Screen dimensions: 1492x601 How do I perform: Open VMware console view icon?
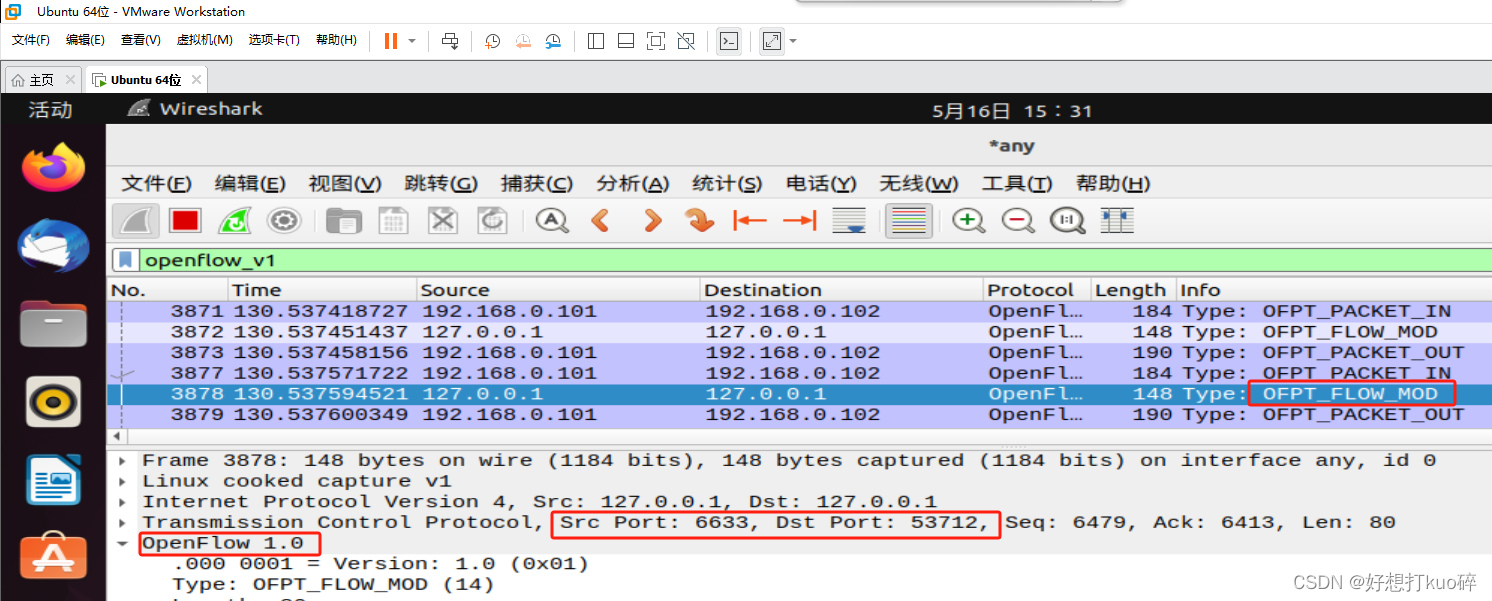coord(730,41)
